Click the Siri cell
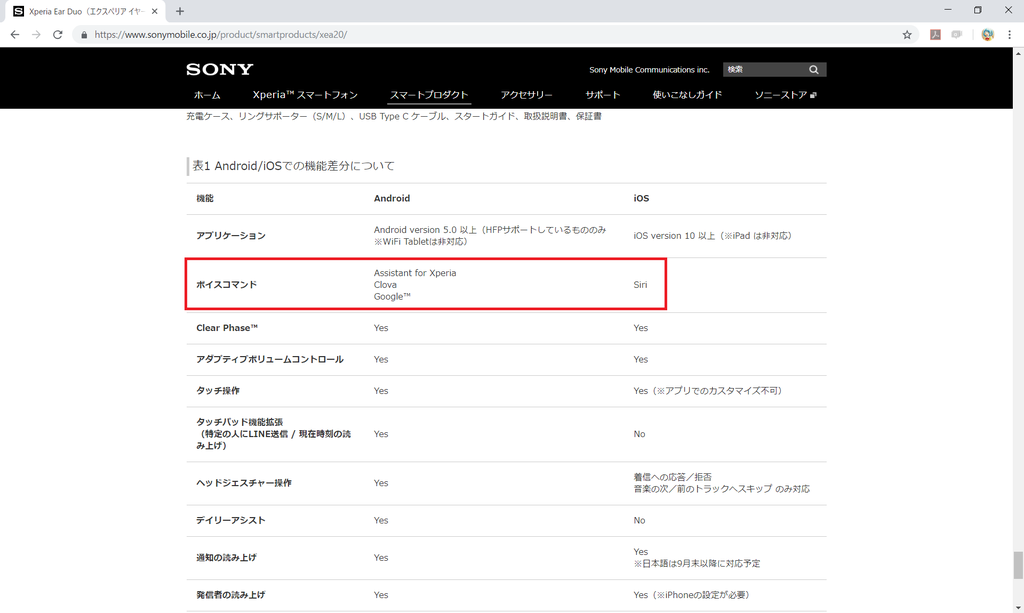 tap(640, 285)
